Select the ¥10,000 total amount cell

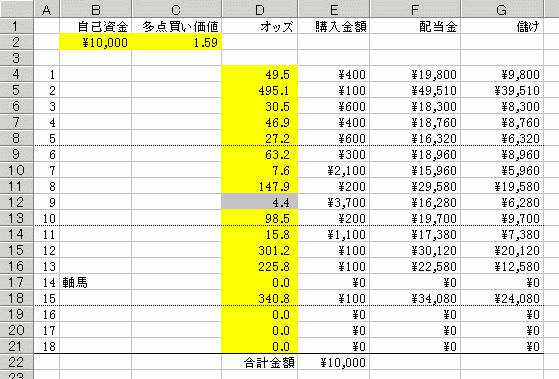tap(334, 362)
